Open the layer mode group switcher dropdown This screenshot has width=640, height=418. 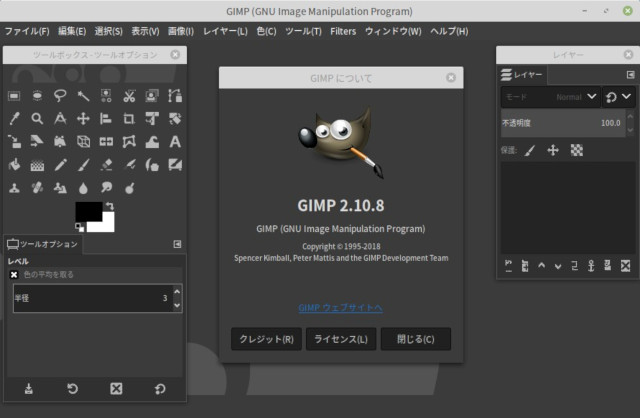[x=618, y=97]
